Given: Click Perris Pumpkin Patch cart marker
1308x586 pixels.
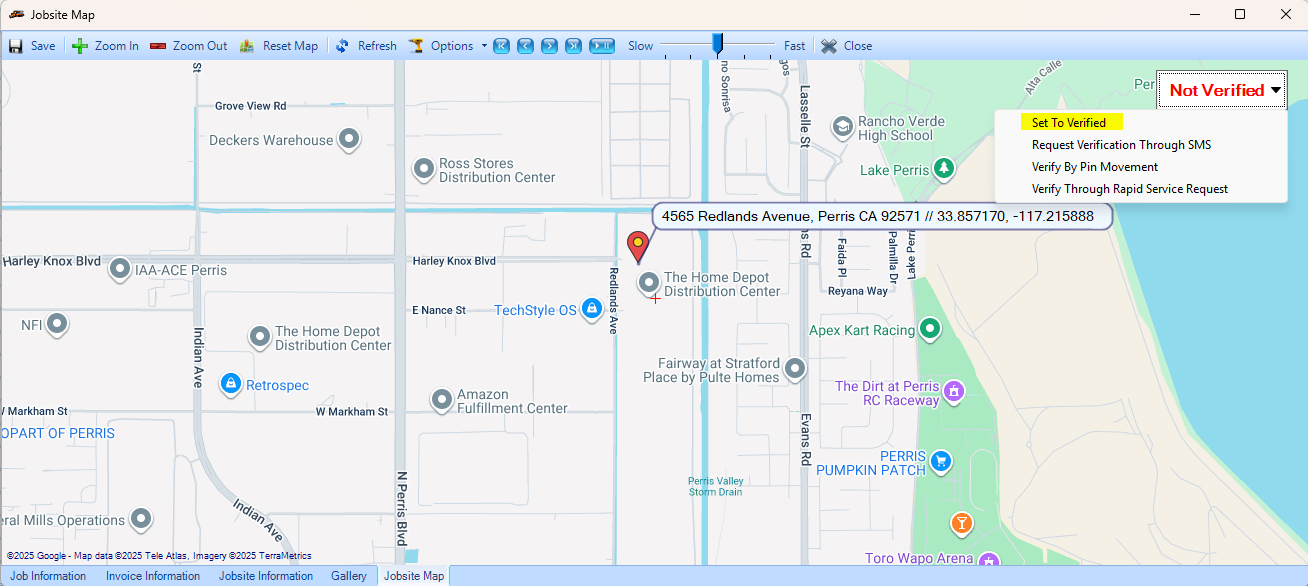Looking at the screenshot, I should (940, 461).
